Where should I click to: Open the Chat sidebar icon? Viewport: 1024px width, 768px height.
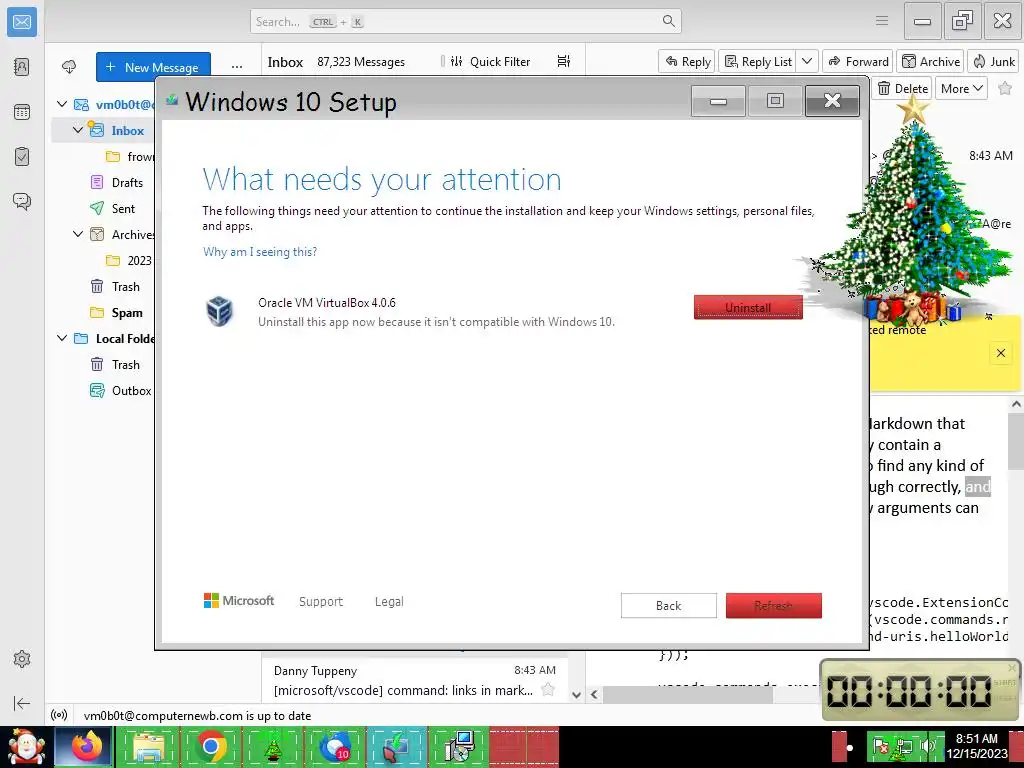point(22,201)
